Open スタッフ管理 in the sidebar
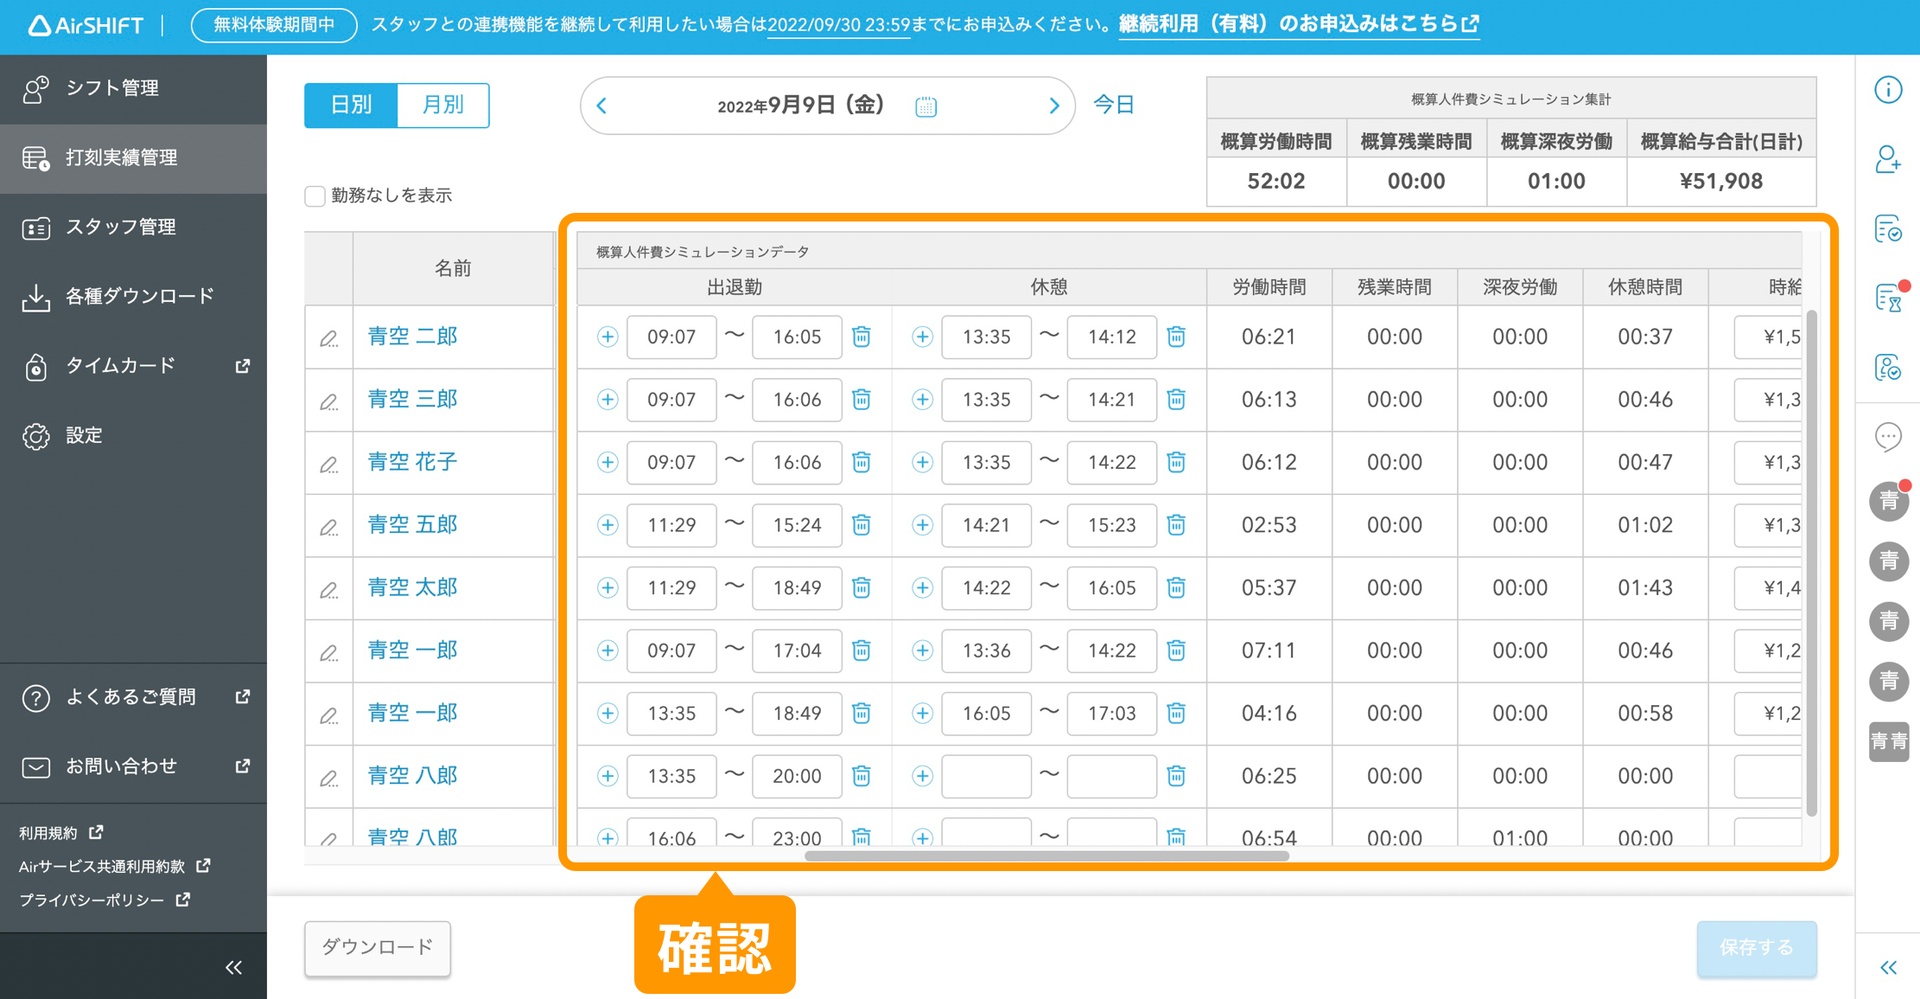Viewport: 1920px width, 999px height. [x=120, y=227]
